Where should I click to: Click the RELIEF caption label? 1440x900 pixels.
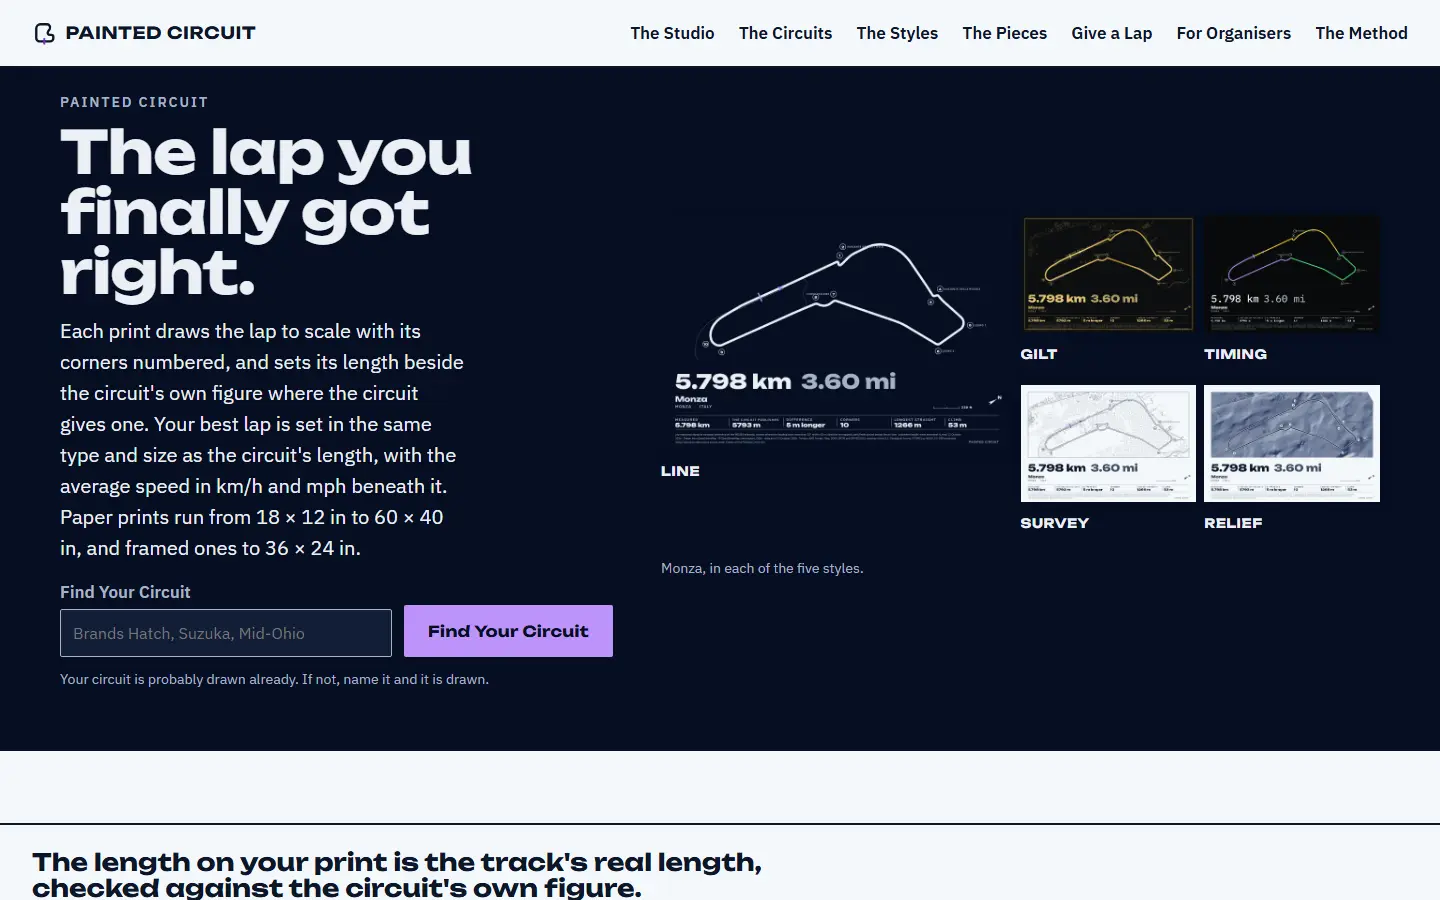[x=1233, y=523]
